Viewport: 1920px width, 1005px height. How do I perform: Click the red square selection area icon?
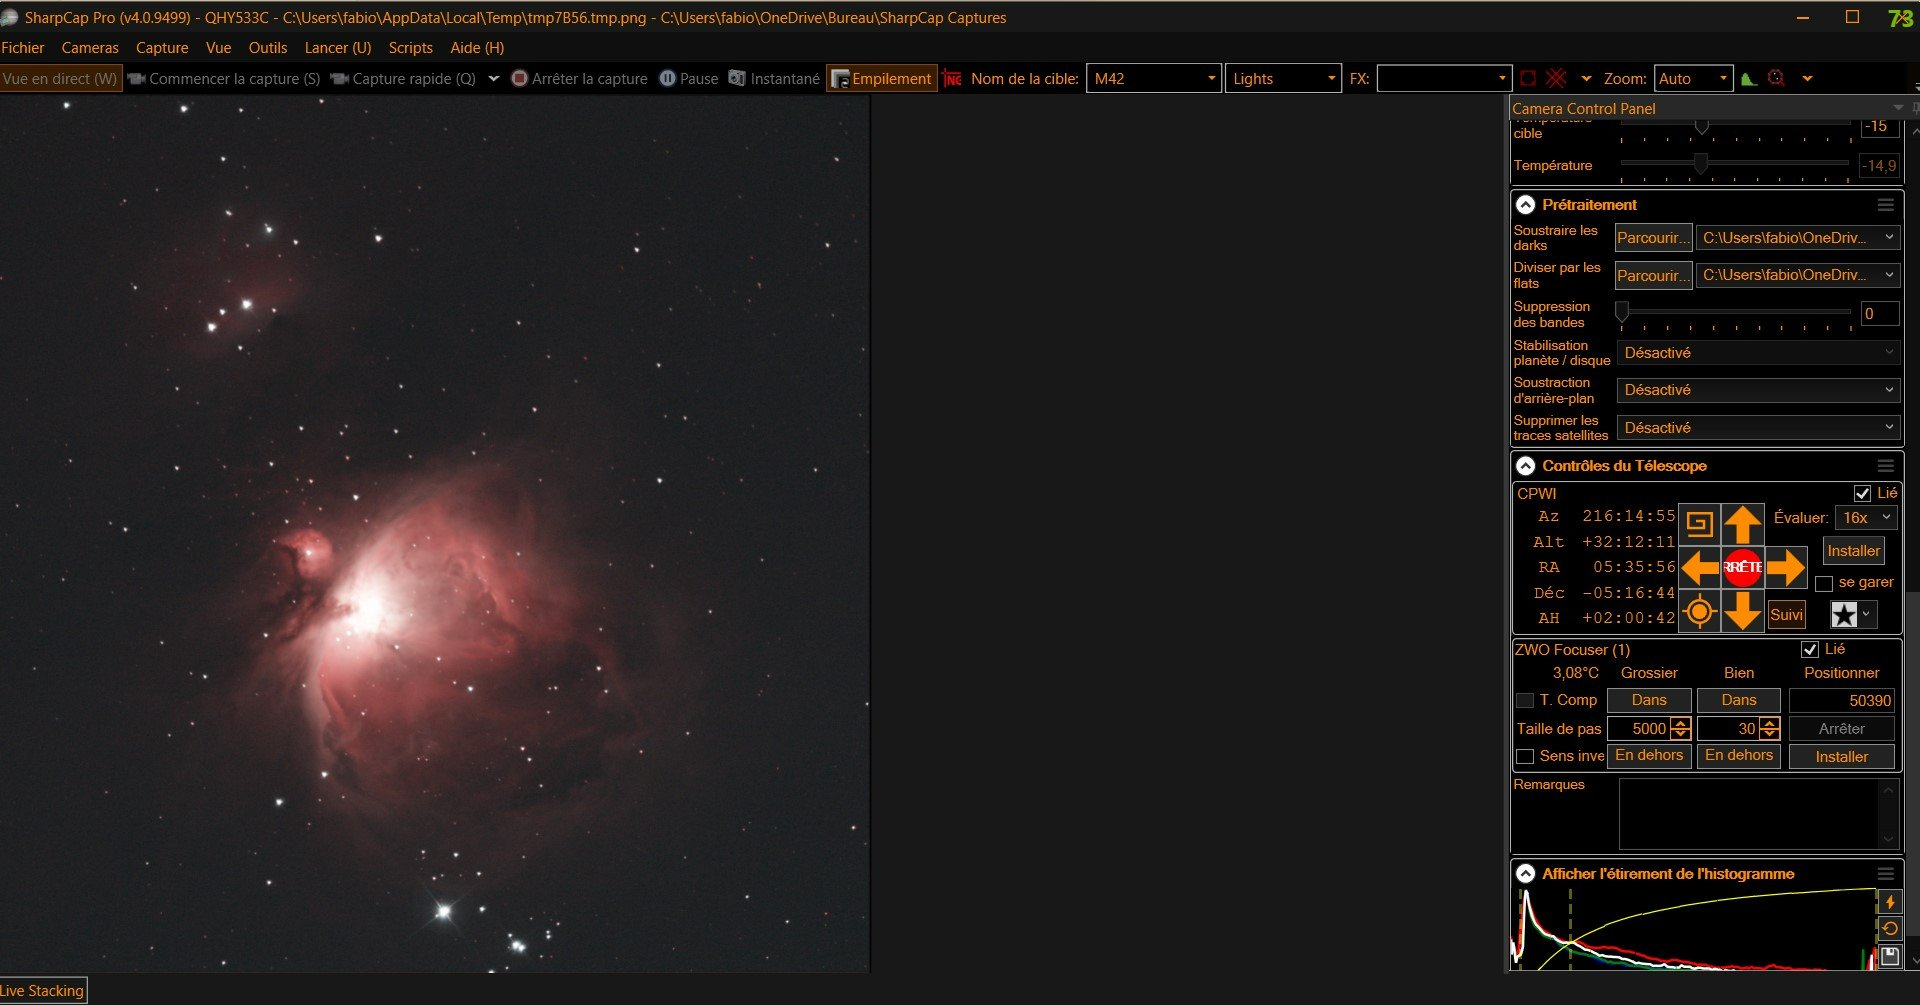click(x=1527, y=78)
